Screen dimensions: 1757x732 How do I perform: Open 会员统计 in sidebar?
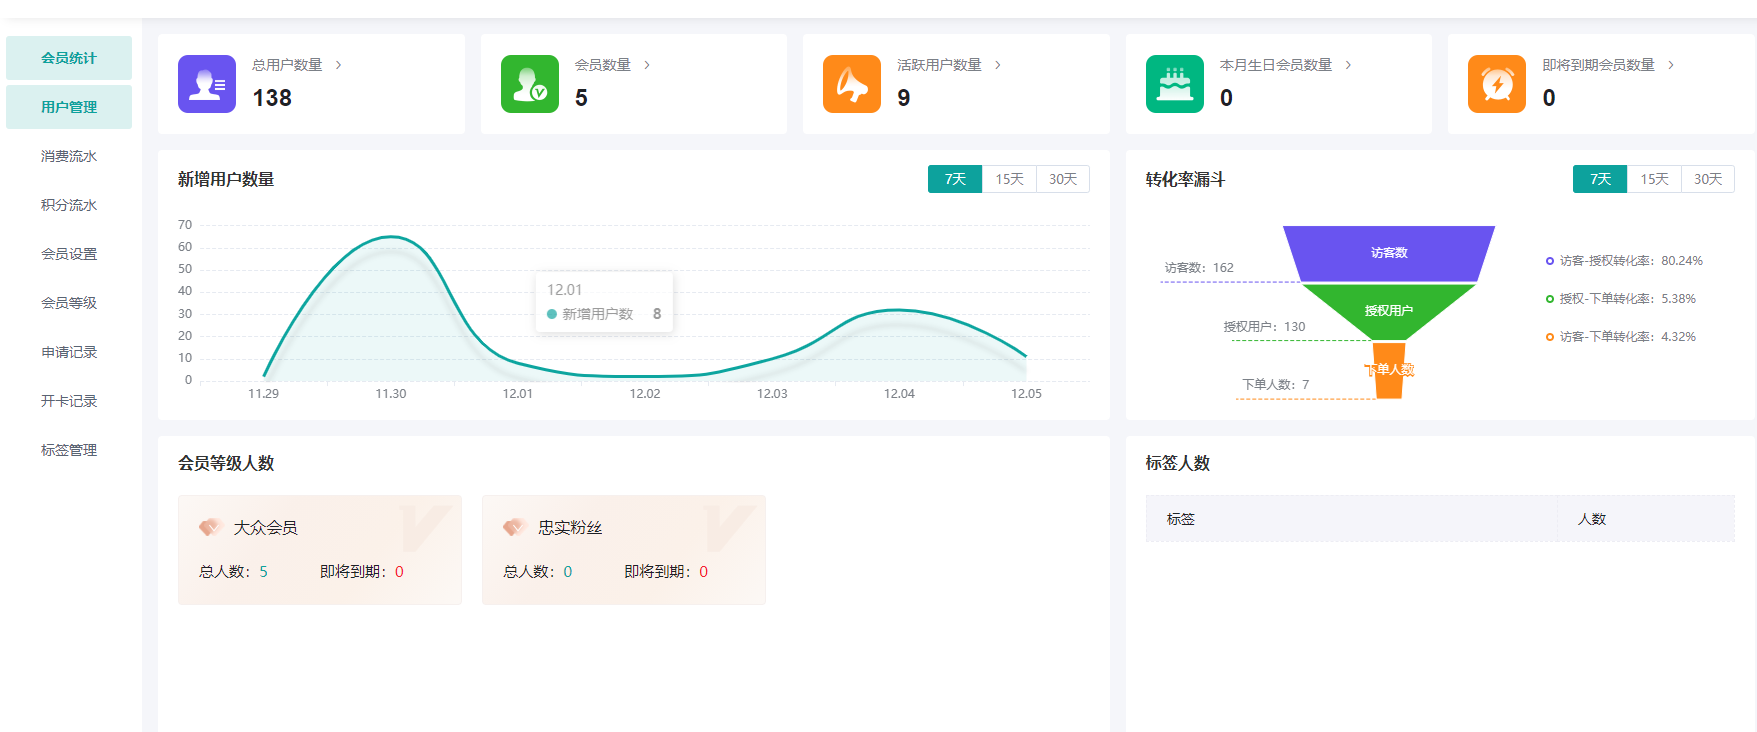(x=69, y=58)
